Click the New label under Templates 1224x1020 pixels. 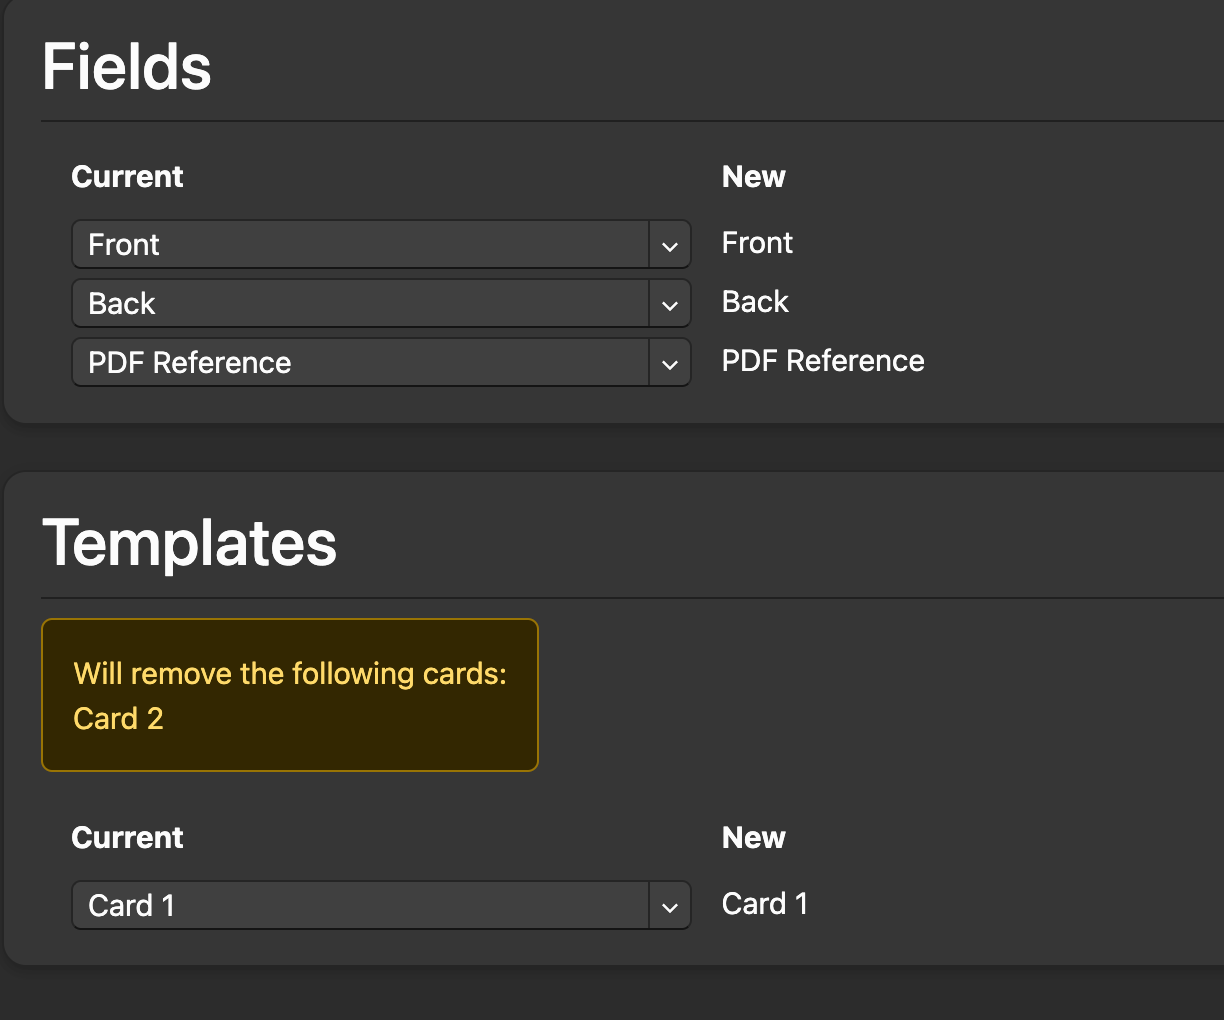click(753, 838)
